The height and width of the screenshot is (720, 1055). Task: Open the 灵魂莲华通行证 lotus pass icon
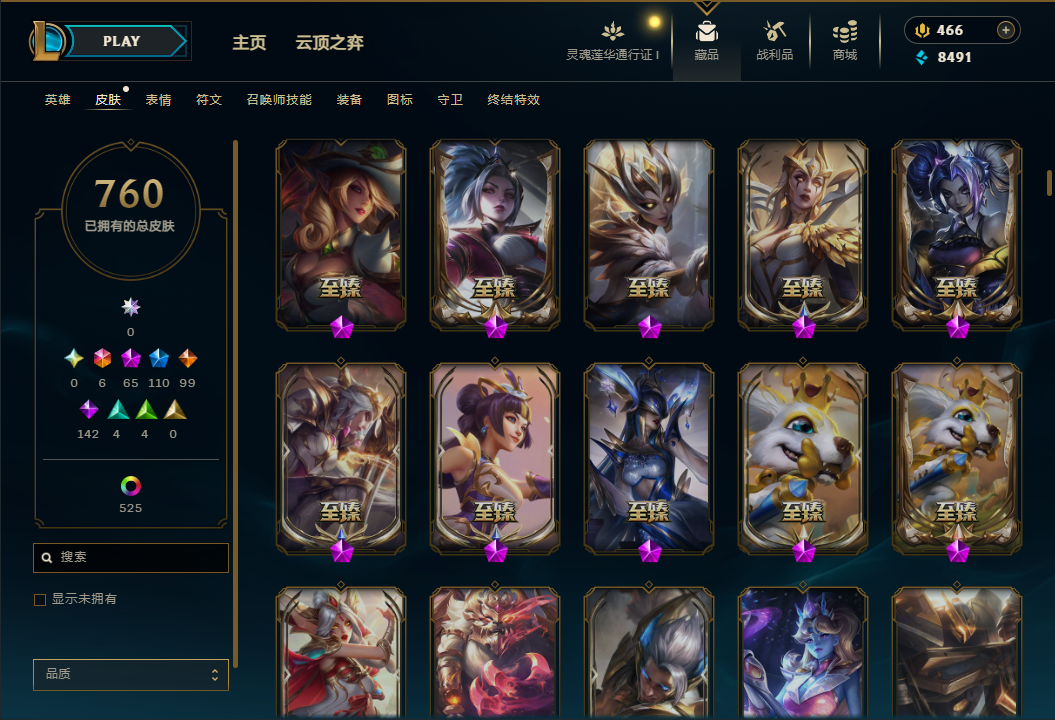pyautogui.click(x=612, y=32)
